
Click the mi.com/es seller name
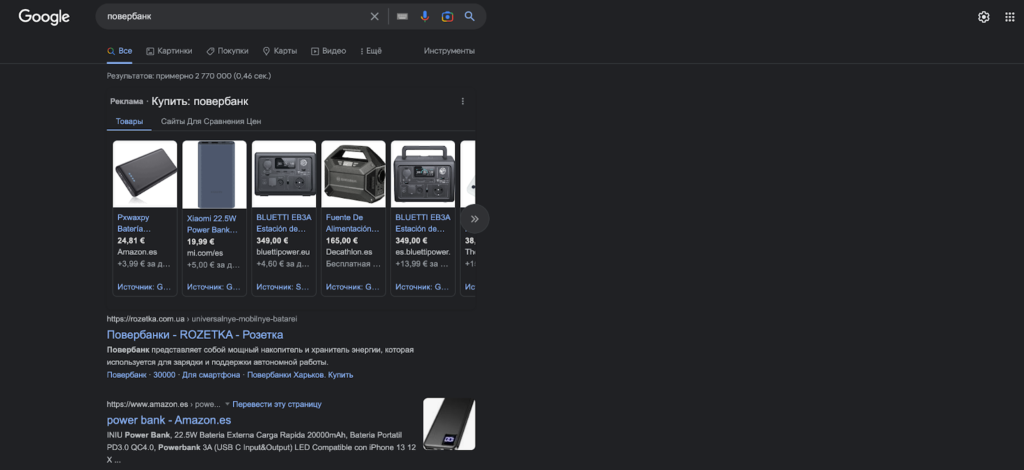[205, 253]
